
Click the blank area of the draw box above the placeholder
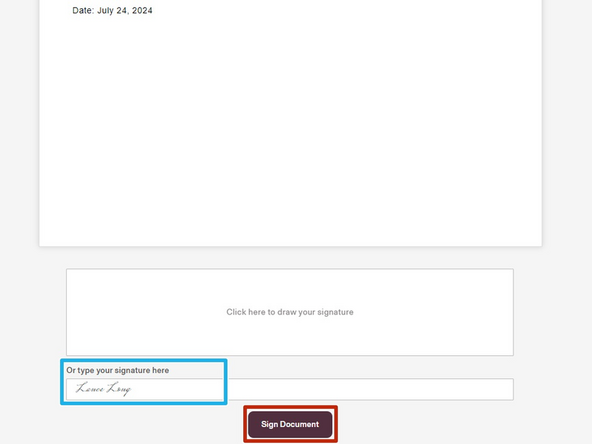click(290, 288)
